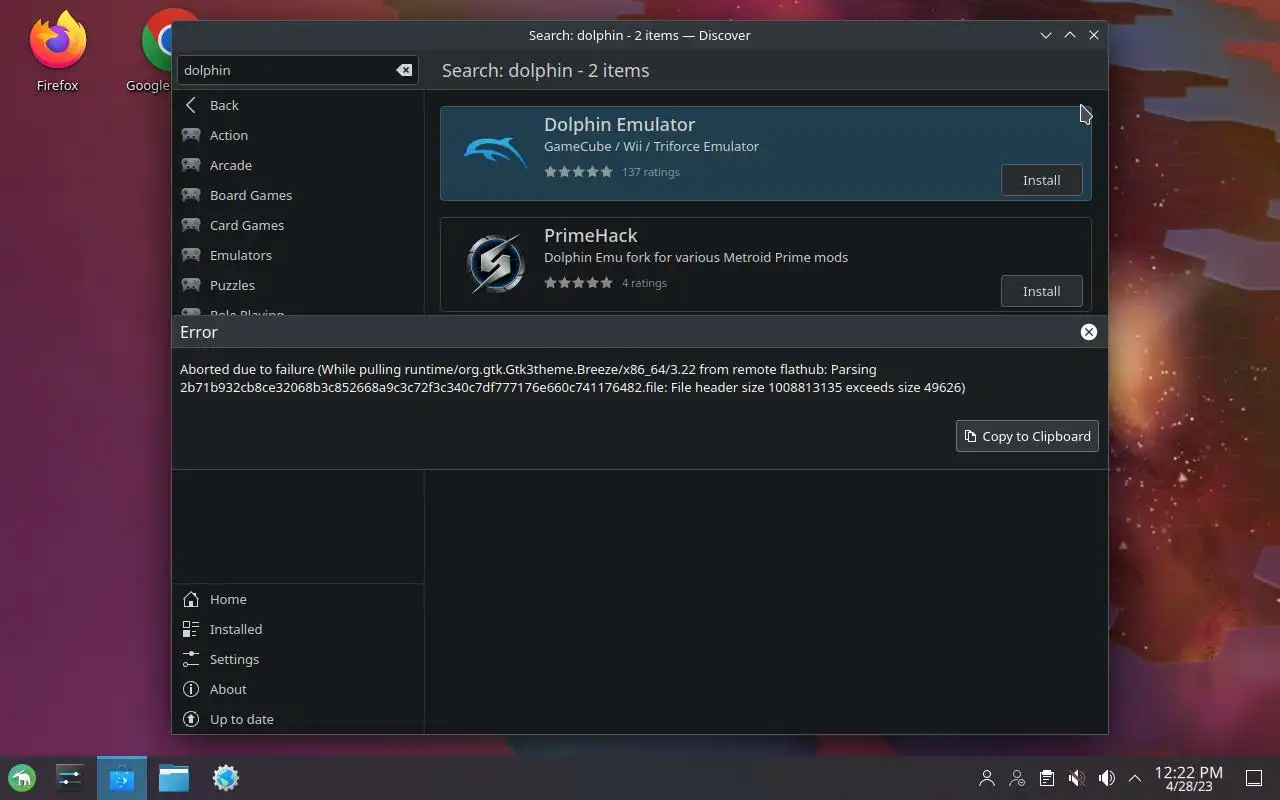Open the Action category

click(298, 135)
